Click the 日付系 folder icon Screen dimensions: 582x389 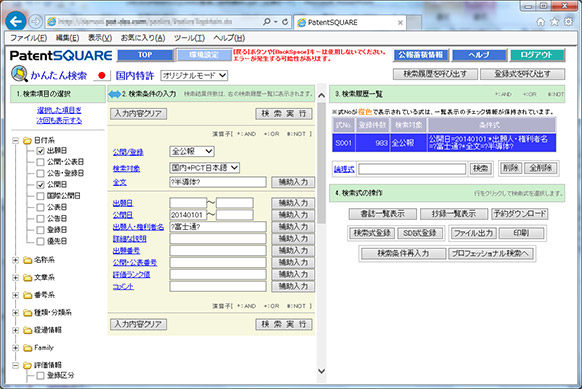click(27, 140)
